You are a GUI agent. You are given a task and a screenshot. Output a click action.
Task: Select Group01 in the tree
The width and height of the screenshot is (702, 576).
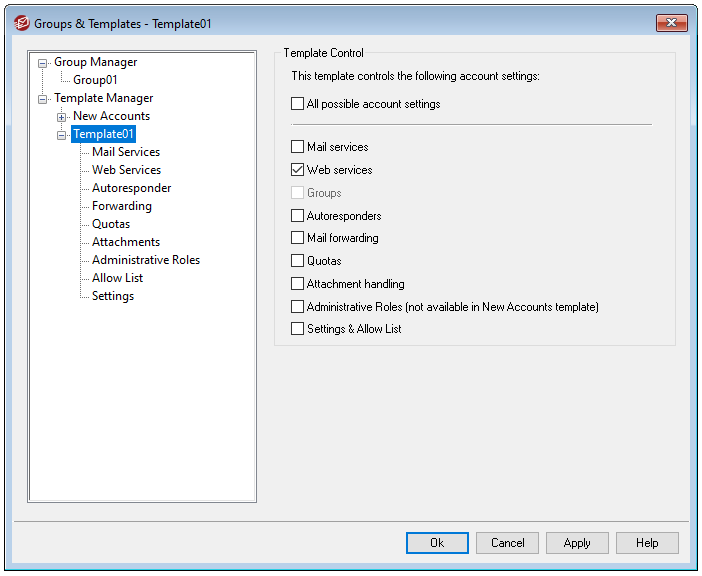pyautogui.click(x=95, y=80)
